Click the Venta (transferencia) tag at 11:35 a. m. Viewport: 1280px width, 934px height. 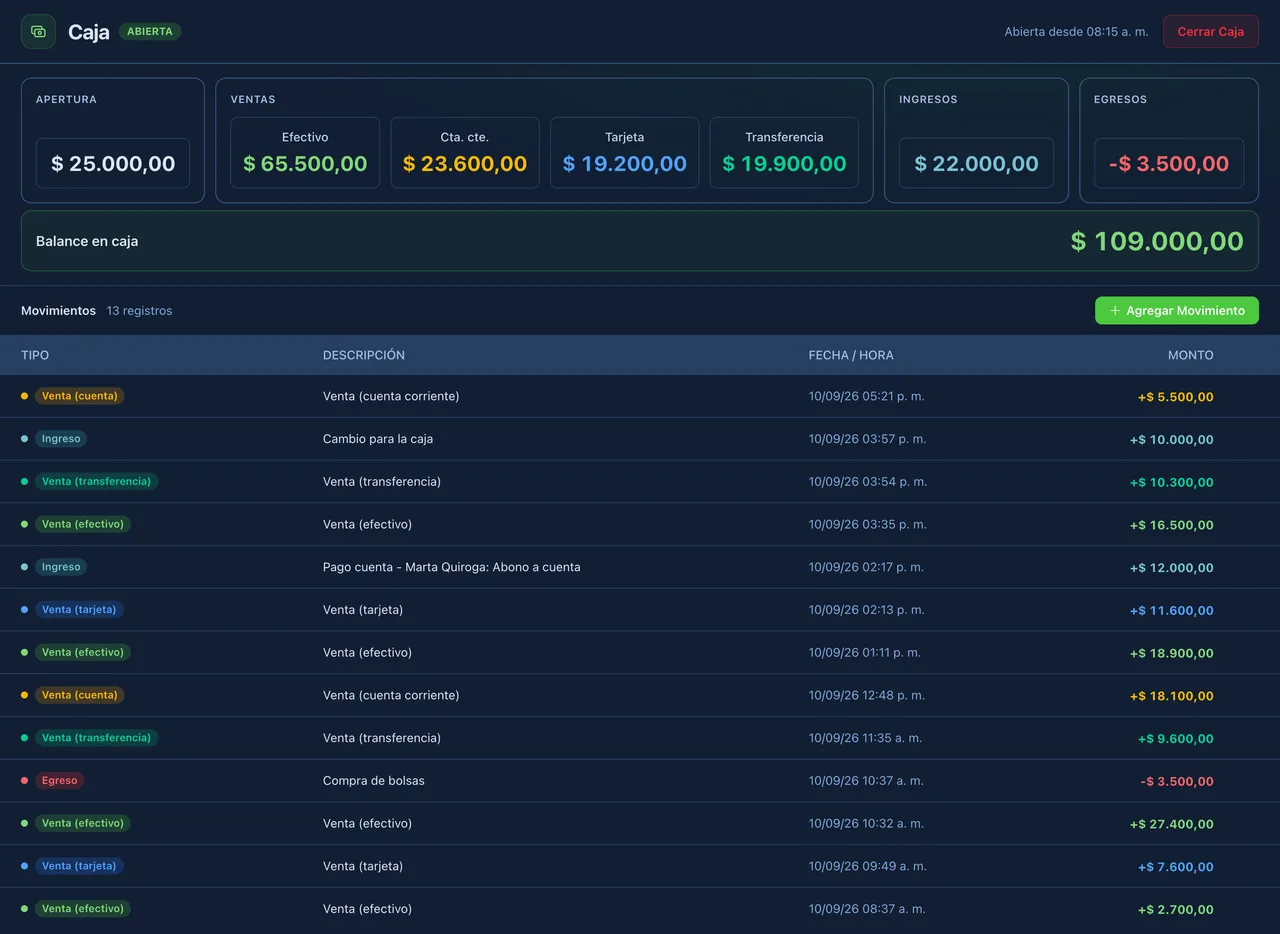click(96, 738)
